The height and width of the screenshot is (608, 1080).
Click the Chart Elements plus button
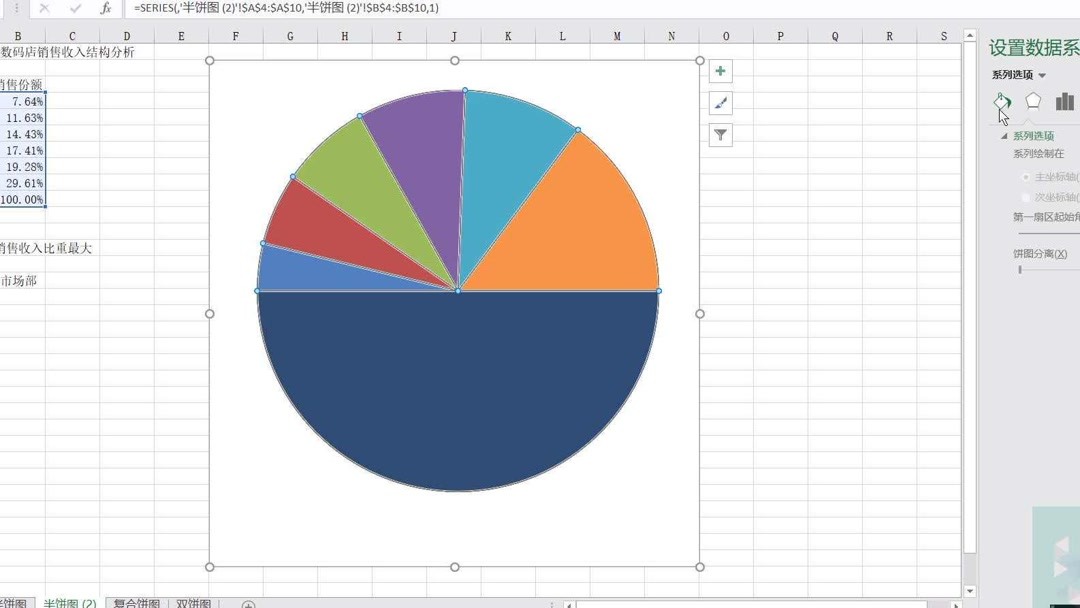pyautogui.click(x=719, y=71)
